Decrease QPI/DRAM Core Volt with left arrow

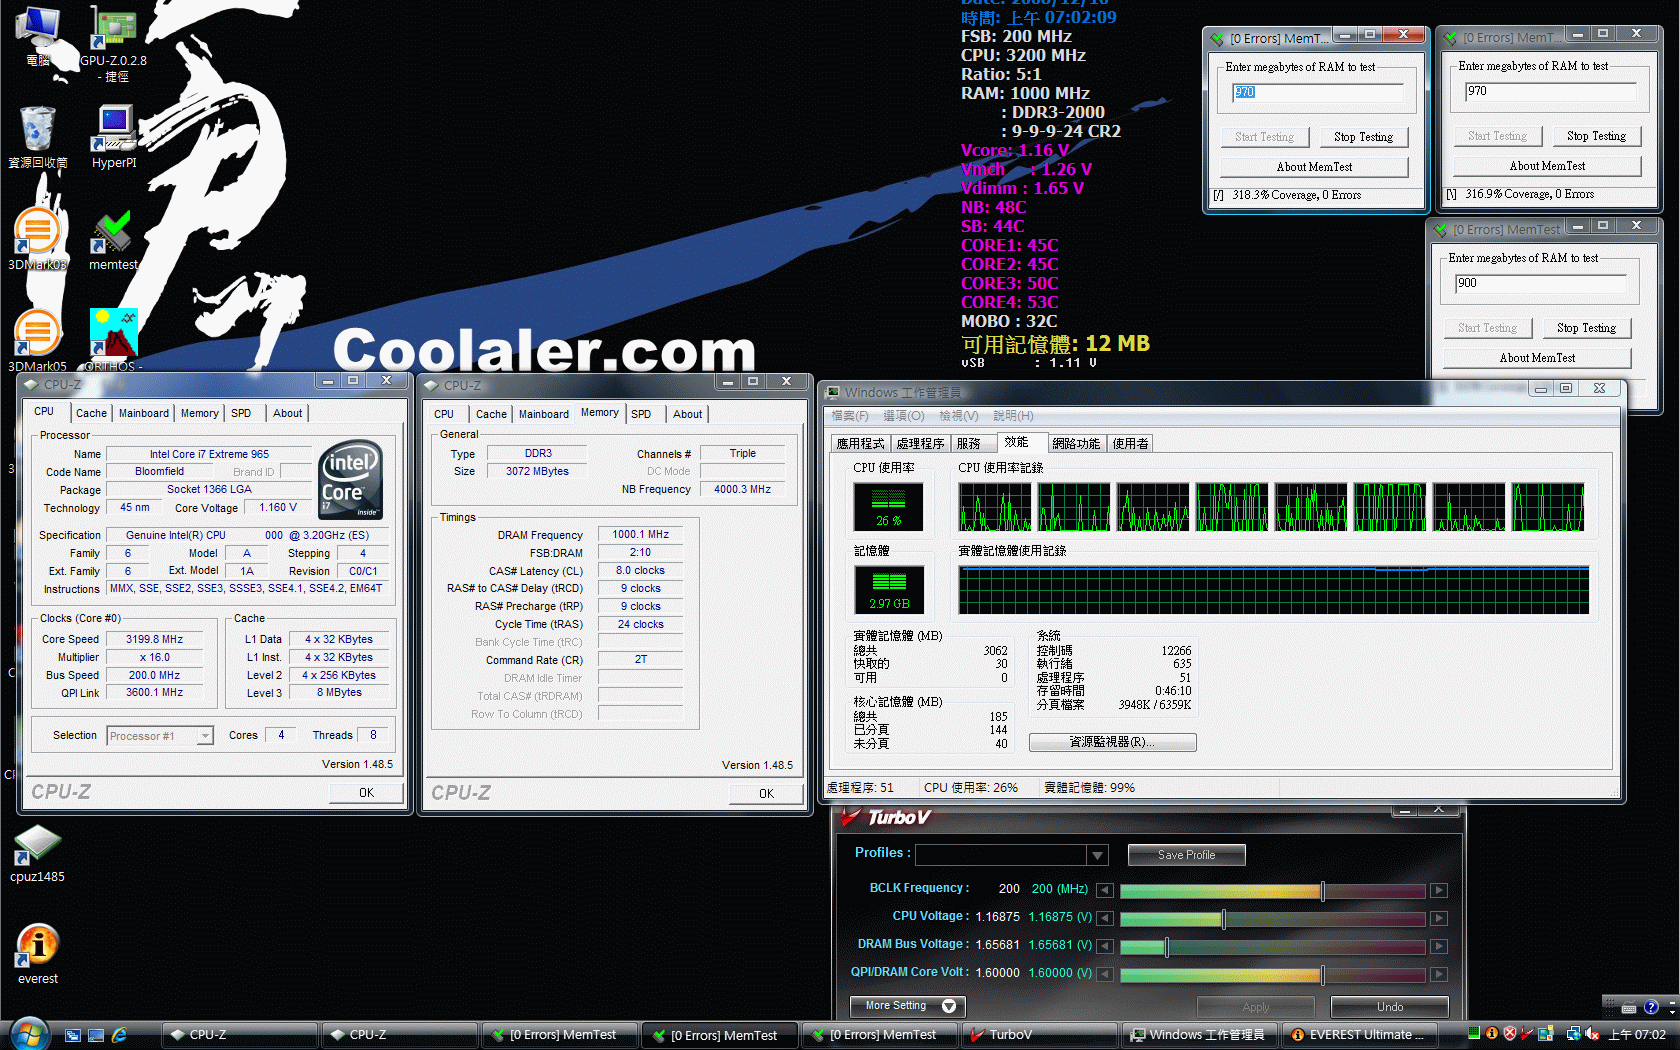point(1104,974)
